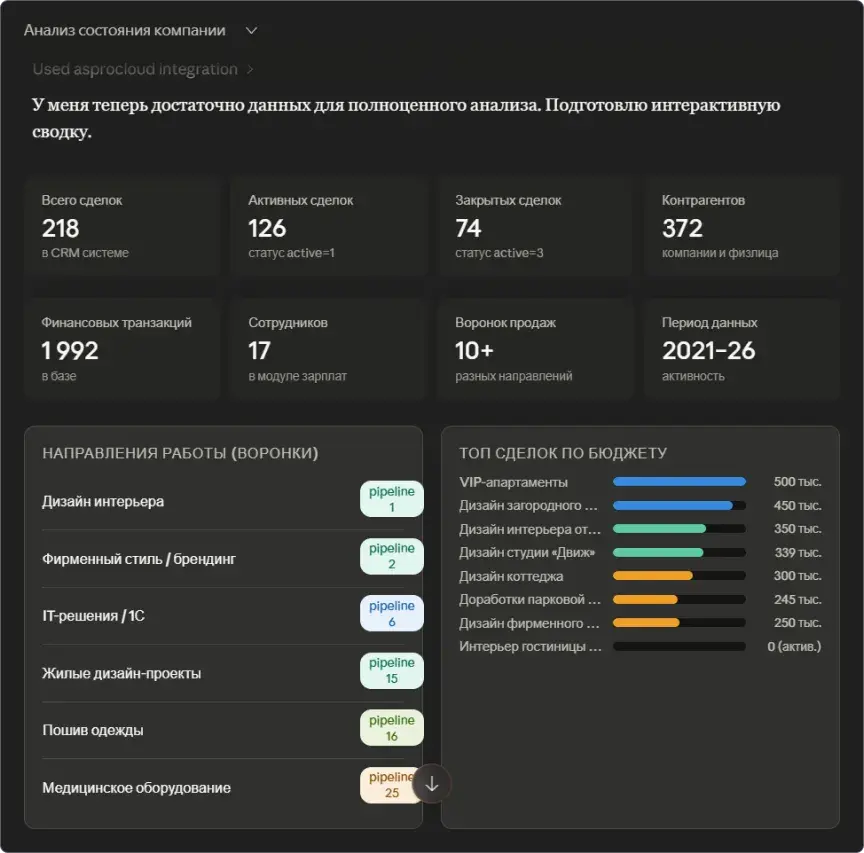Select the Жилые дизайн-проекты row
Screen dimensions: 864x853
pos(223,673)
